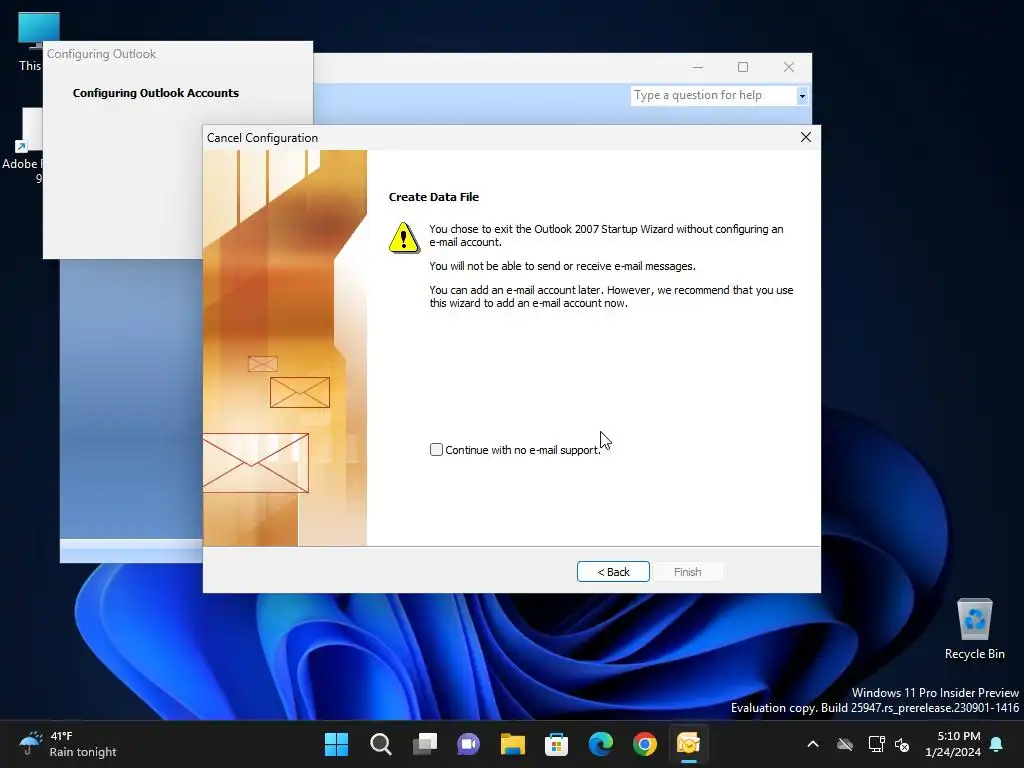Screen dimensions: 1024x768
Task: Open the Windows Start menu
Action: tap(337, 744)
